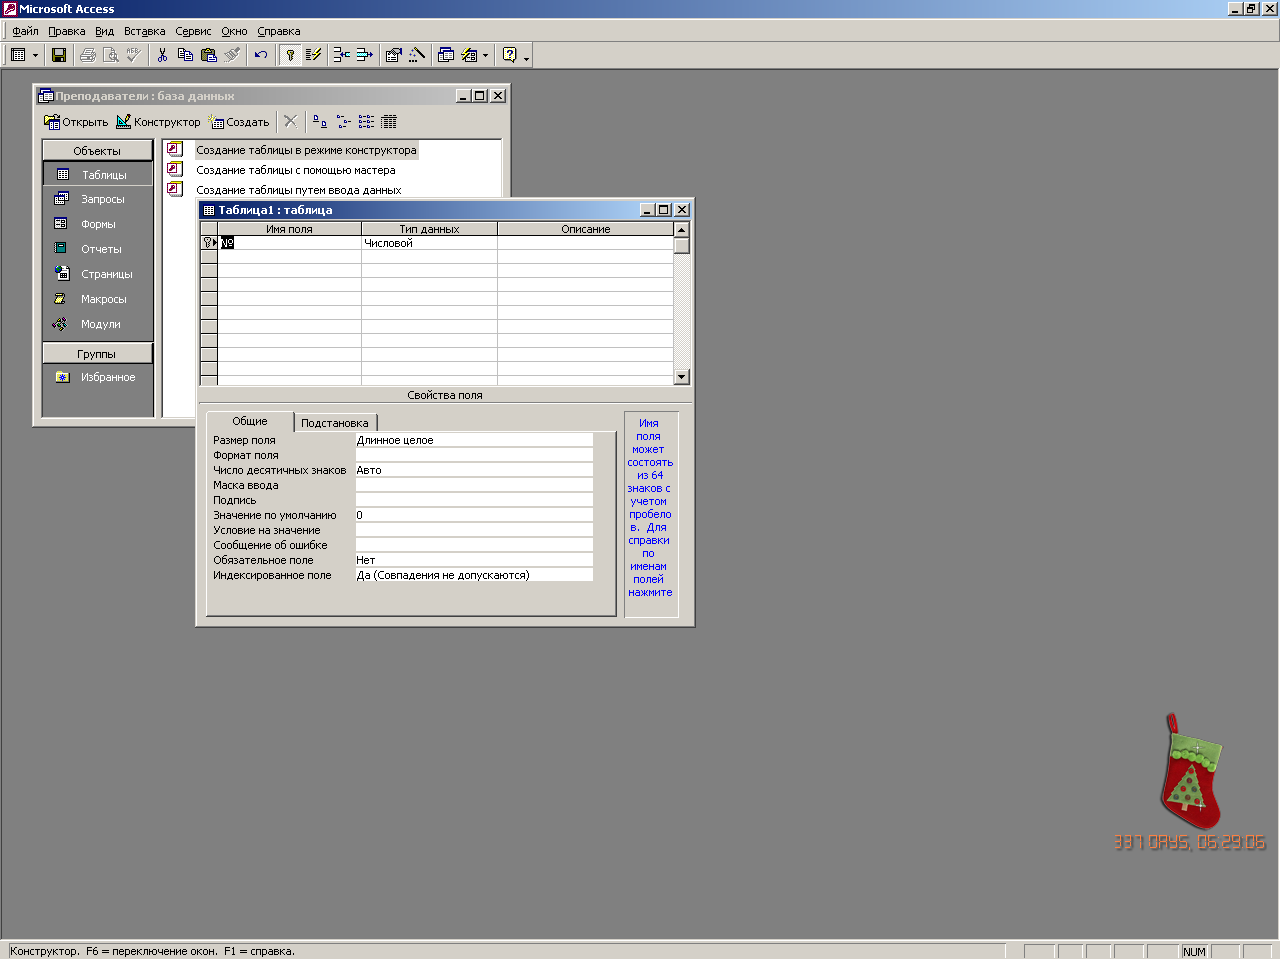Click the Copy icon in toolbar
The width and height of the screenshot is (1280, 960).
pos(185,55)
